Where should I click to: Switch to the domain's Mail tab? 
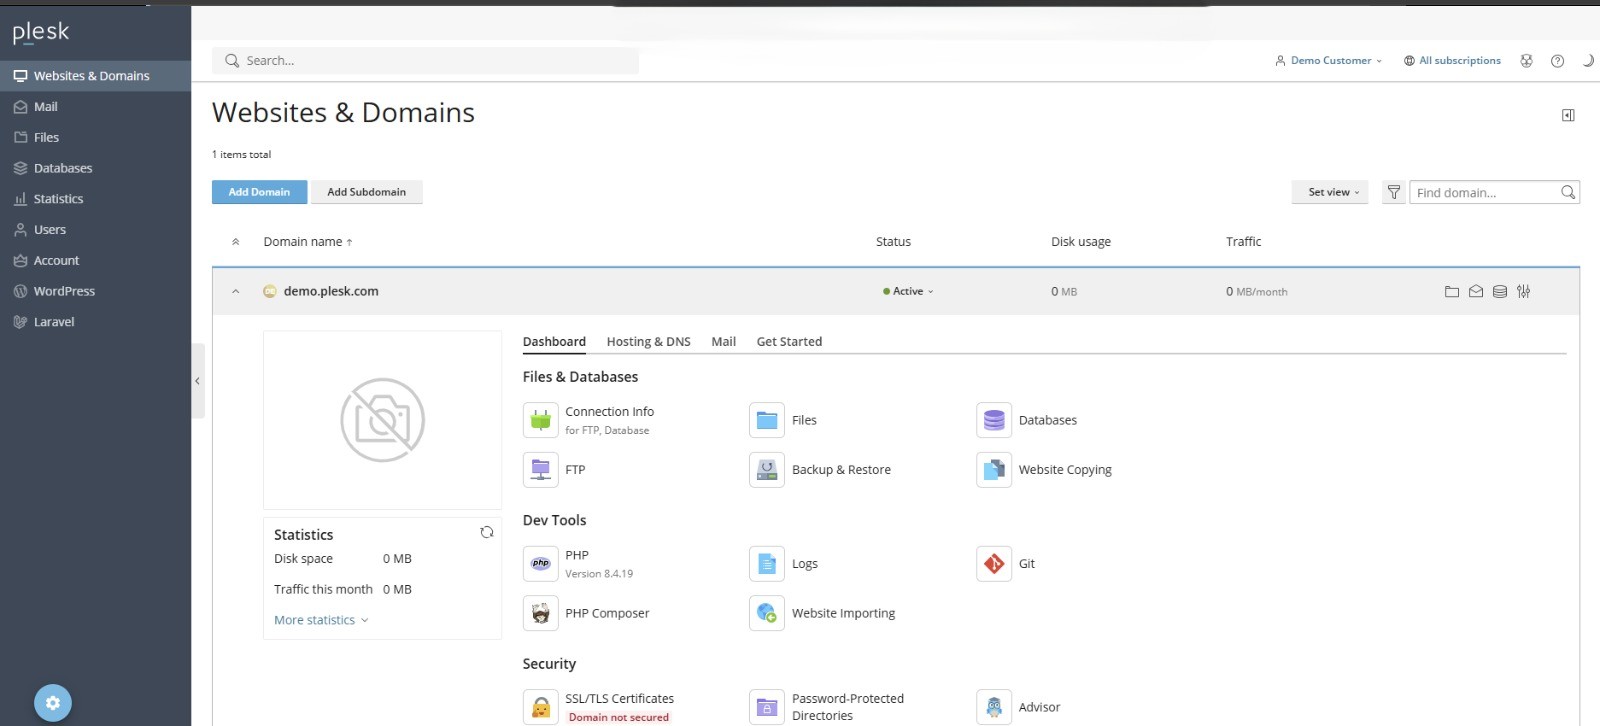coord(723,342)
